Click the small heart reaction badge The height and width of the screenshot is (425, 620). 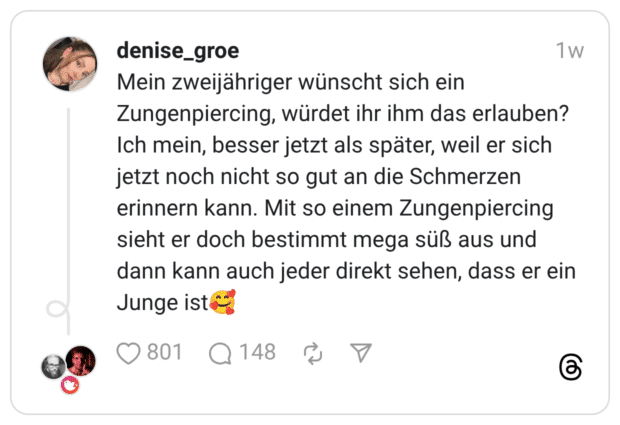[70, 384]
